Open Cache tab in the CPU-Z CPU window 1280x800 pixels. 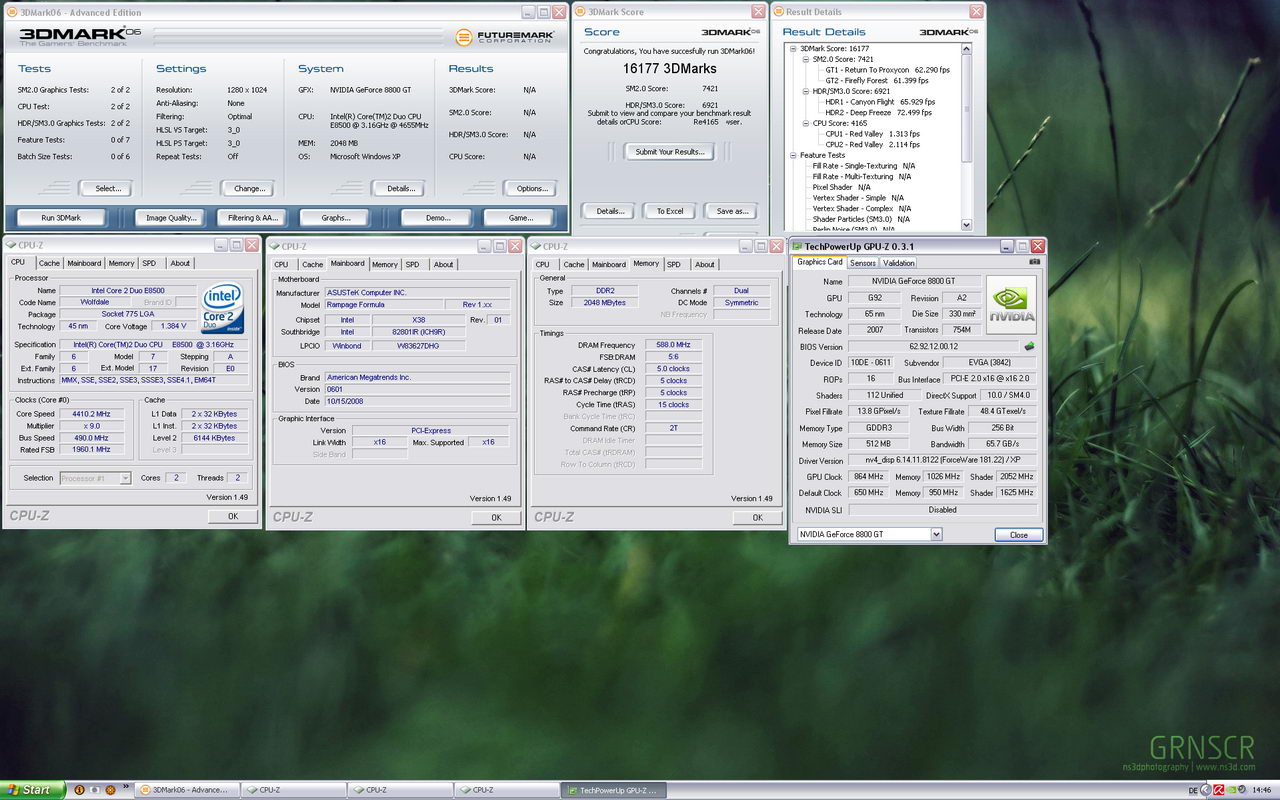[49, 264]
